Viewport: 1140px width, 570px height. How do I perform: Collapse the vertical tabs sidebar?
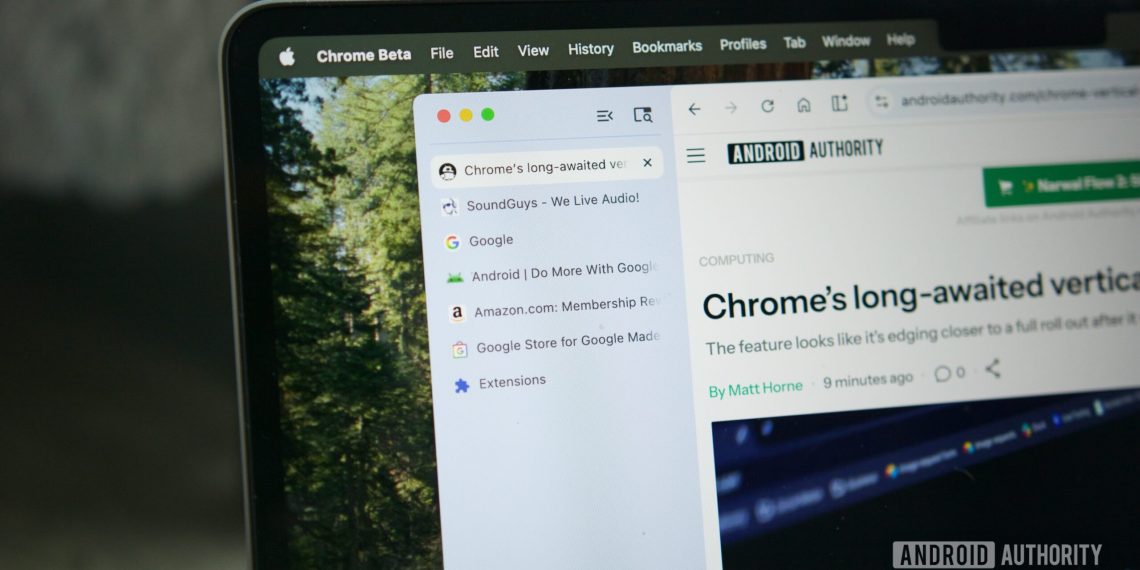click(x=604, y=116)
